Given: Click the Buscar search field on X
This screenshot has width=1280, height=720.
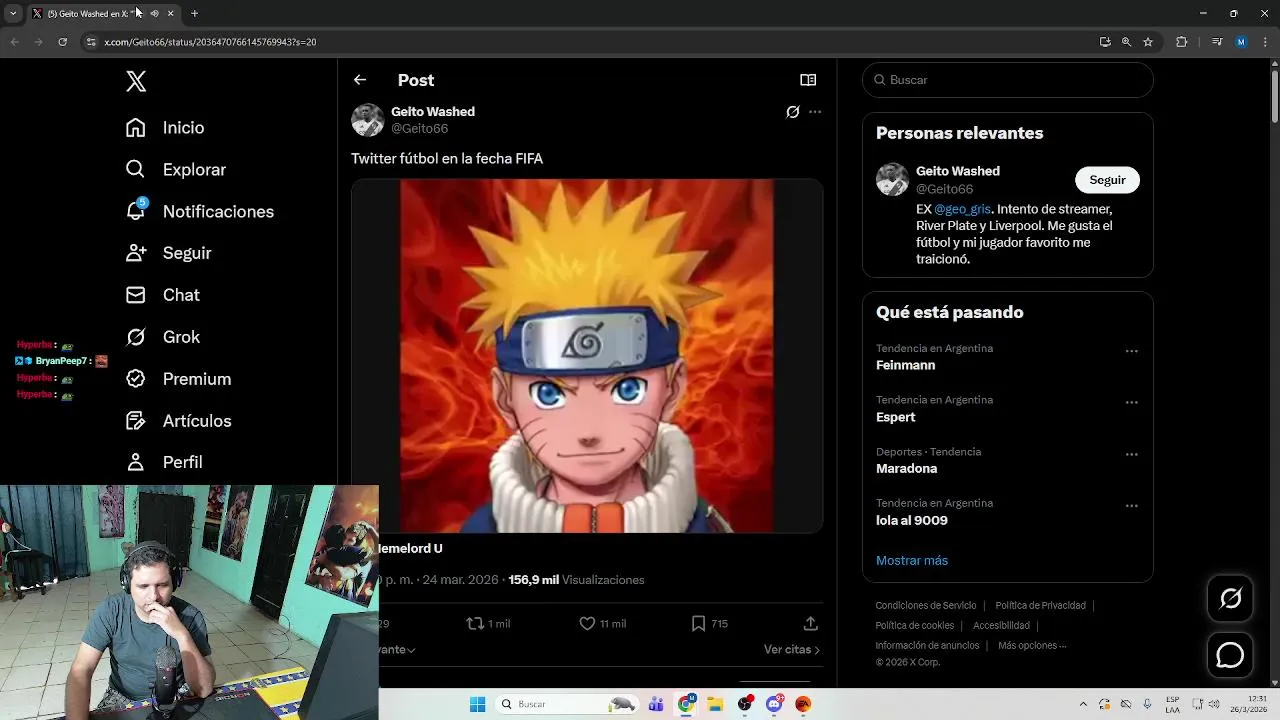Looking at the screenshot, I should (1008, 80).
